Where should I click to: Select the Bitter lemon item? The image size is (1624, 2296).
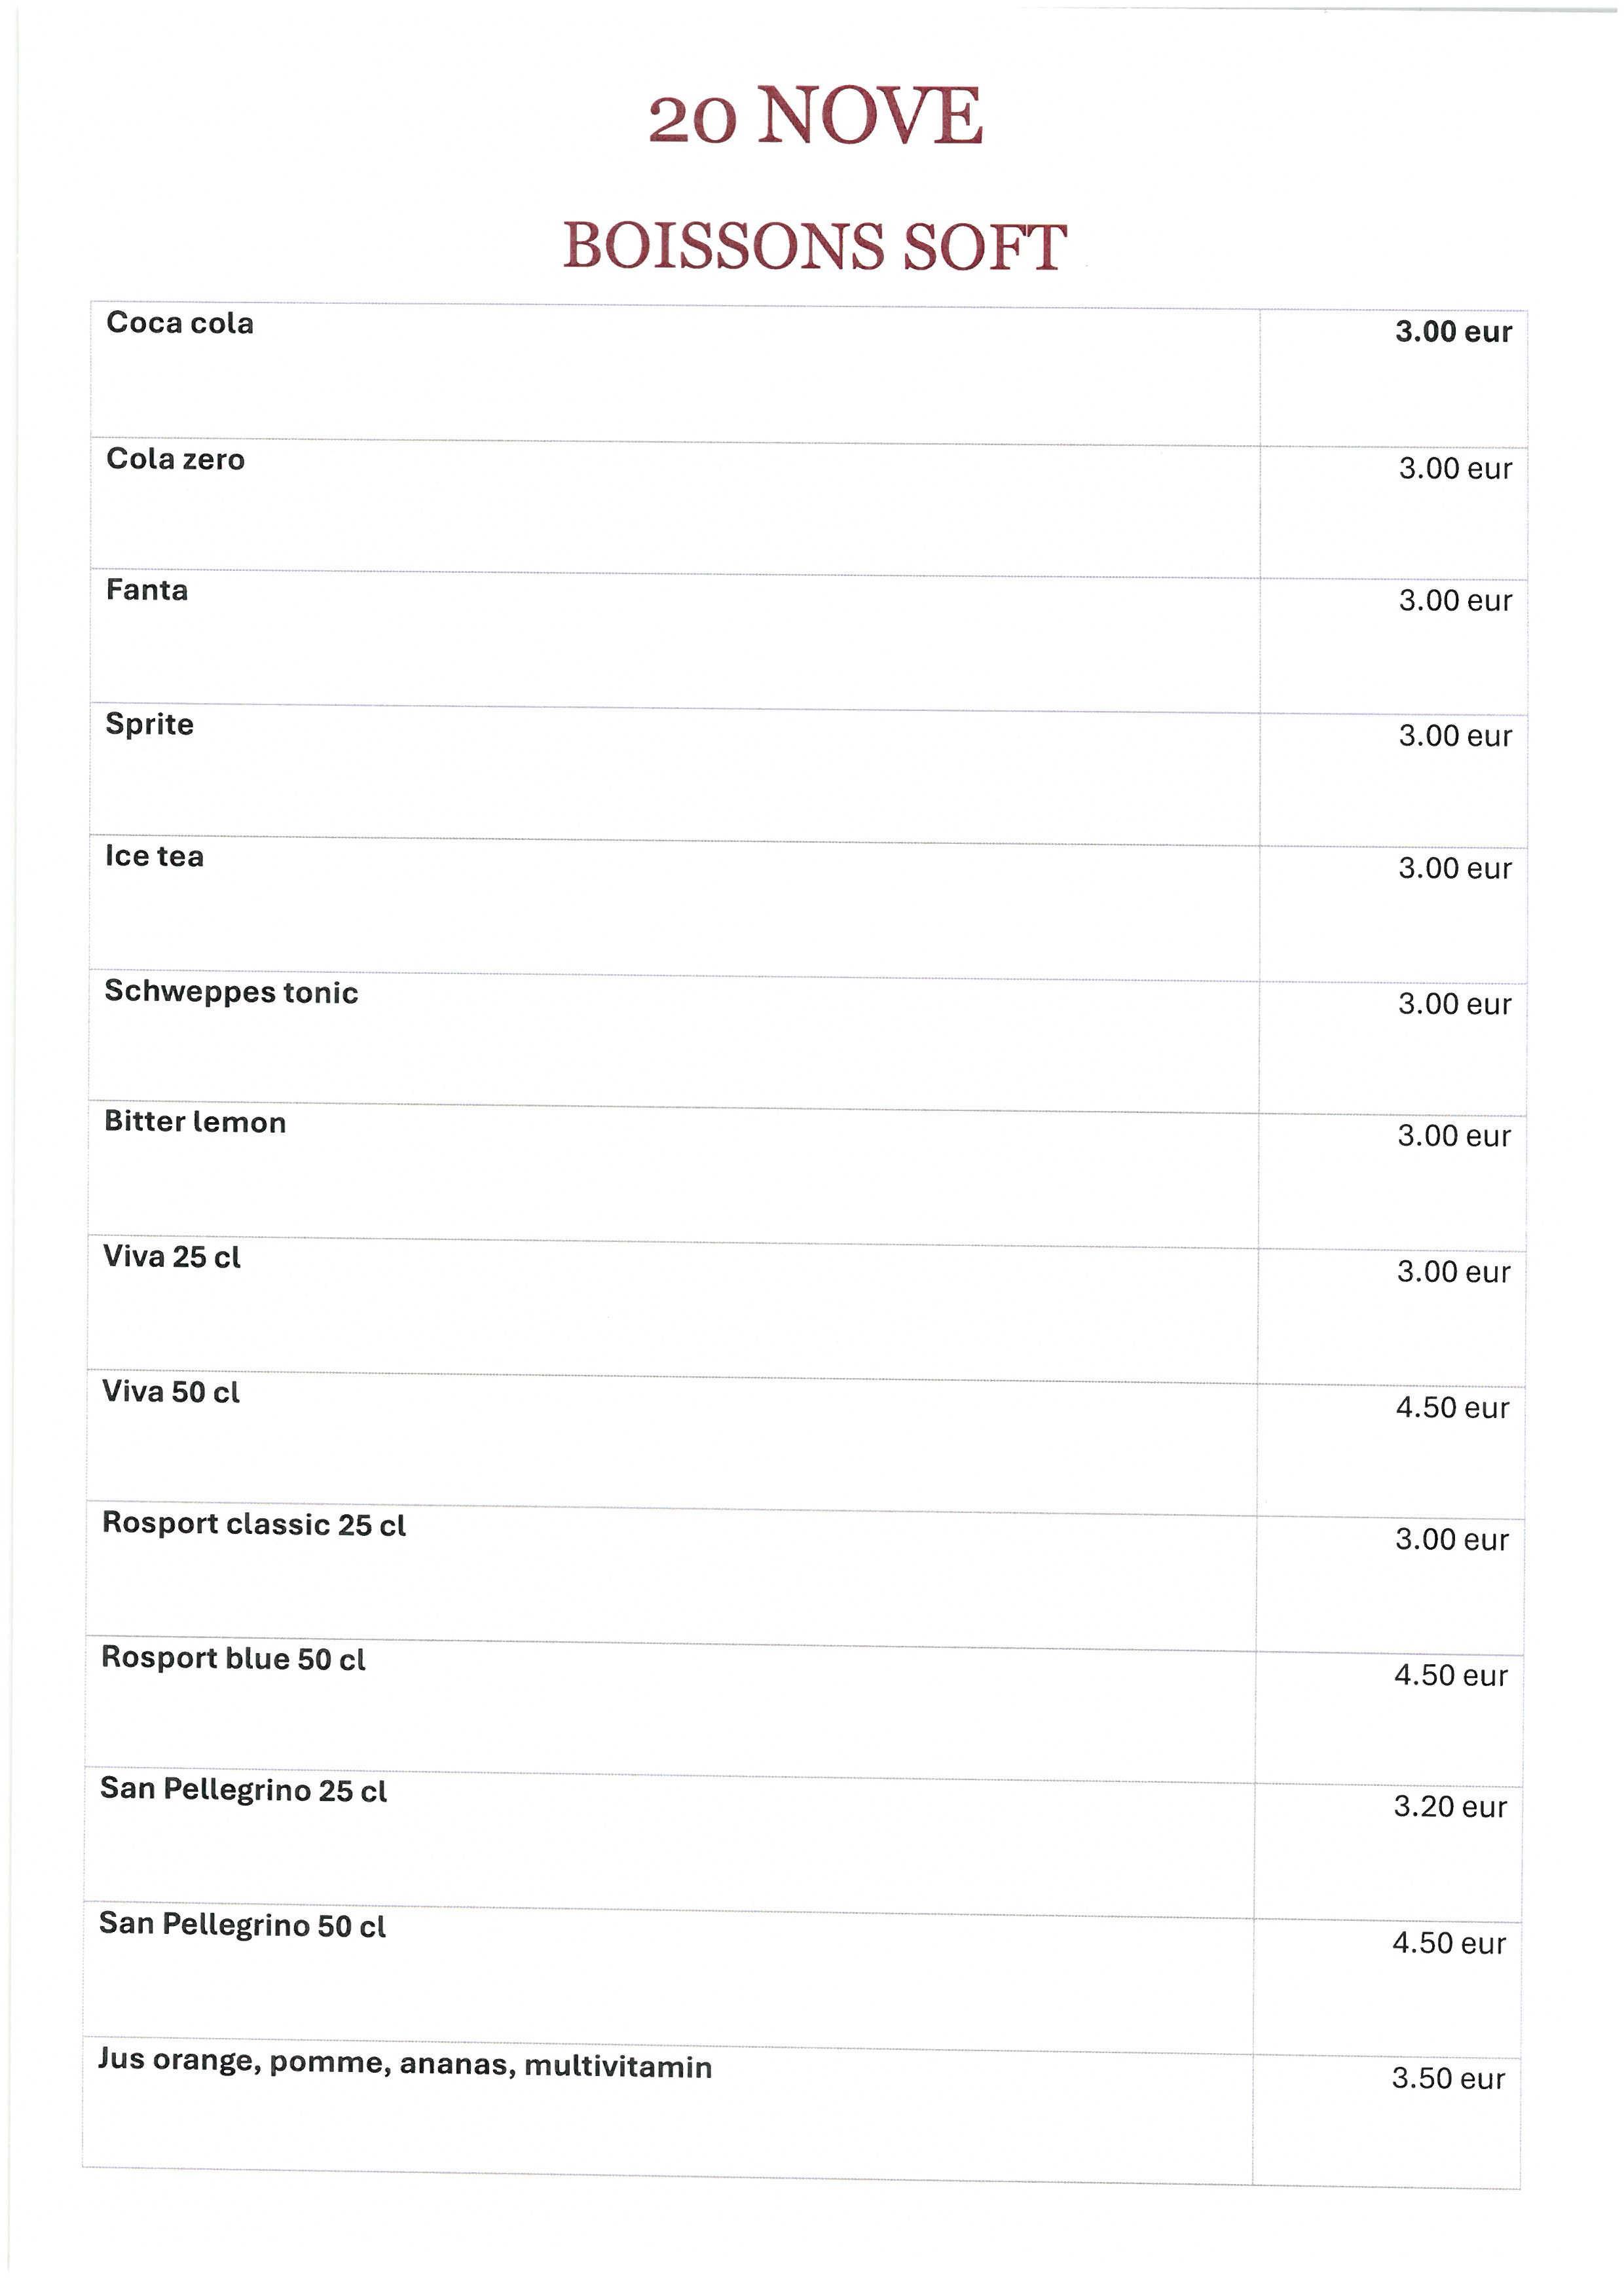pyautogui.click(x=195, y=1122)
